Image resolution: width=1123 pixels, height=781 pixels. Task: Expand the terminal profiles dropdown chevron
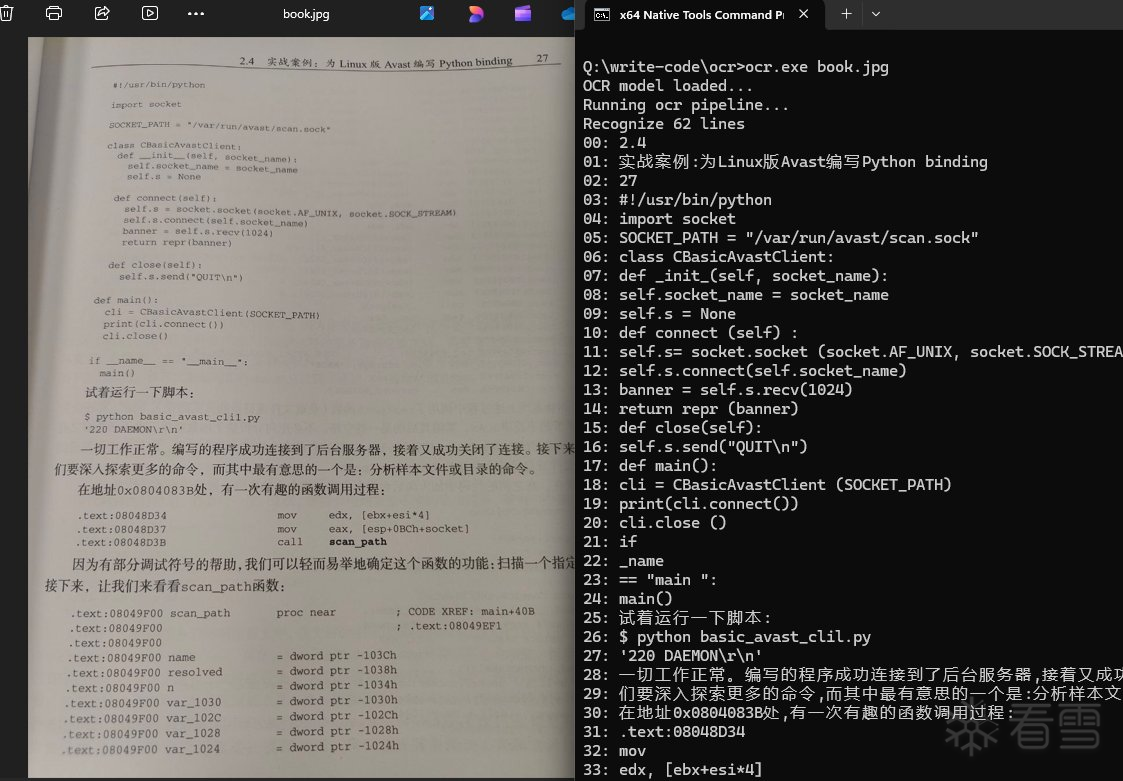pyautogui.click(x=876, y=14)
